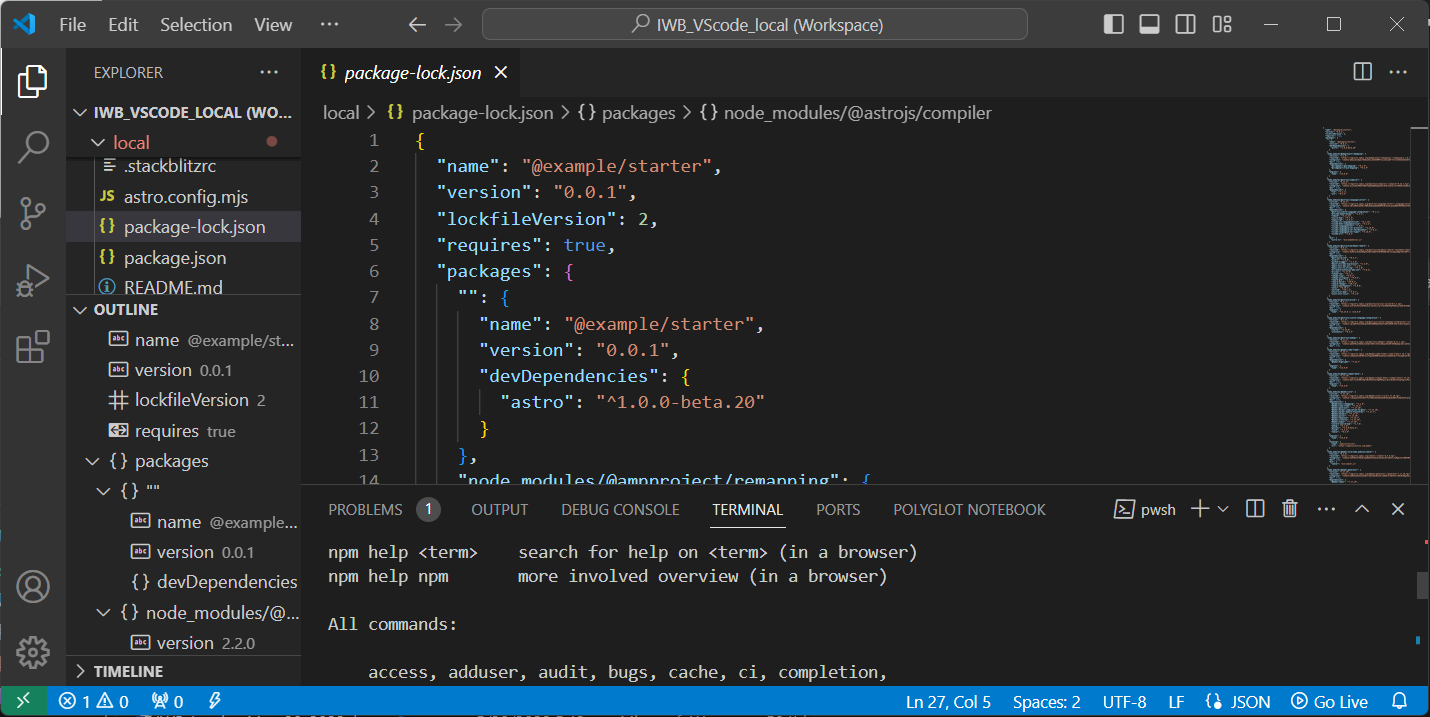Switch to the POLYGLOT NOTEBOOK tab
The width and height of the screenshot is (1430, 717).
pos(969,509)
